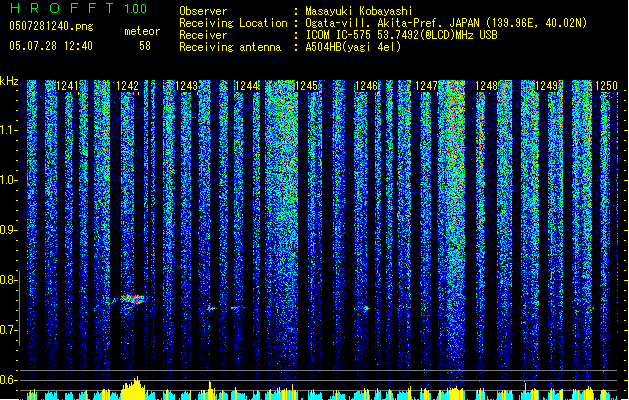
Task: Click the tall yellow intensity peak below 1242
Action: [x=134, y=388]
